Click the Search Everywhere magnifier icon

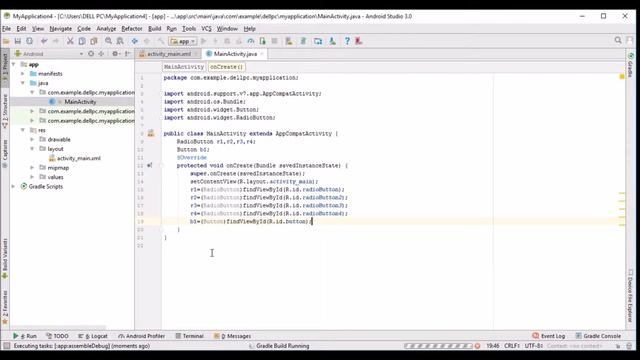pos(618,40)
